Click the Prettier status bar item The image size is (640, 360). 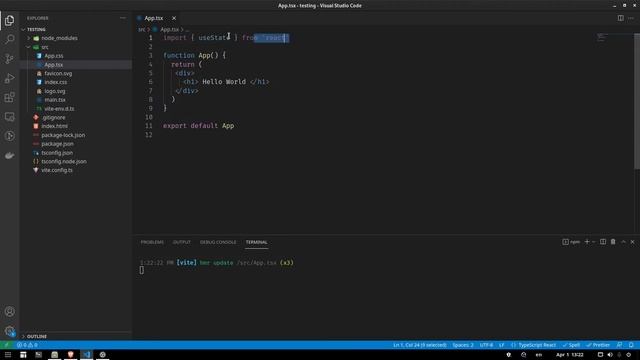[x=598, y=345]
